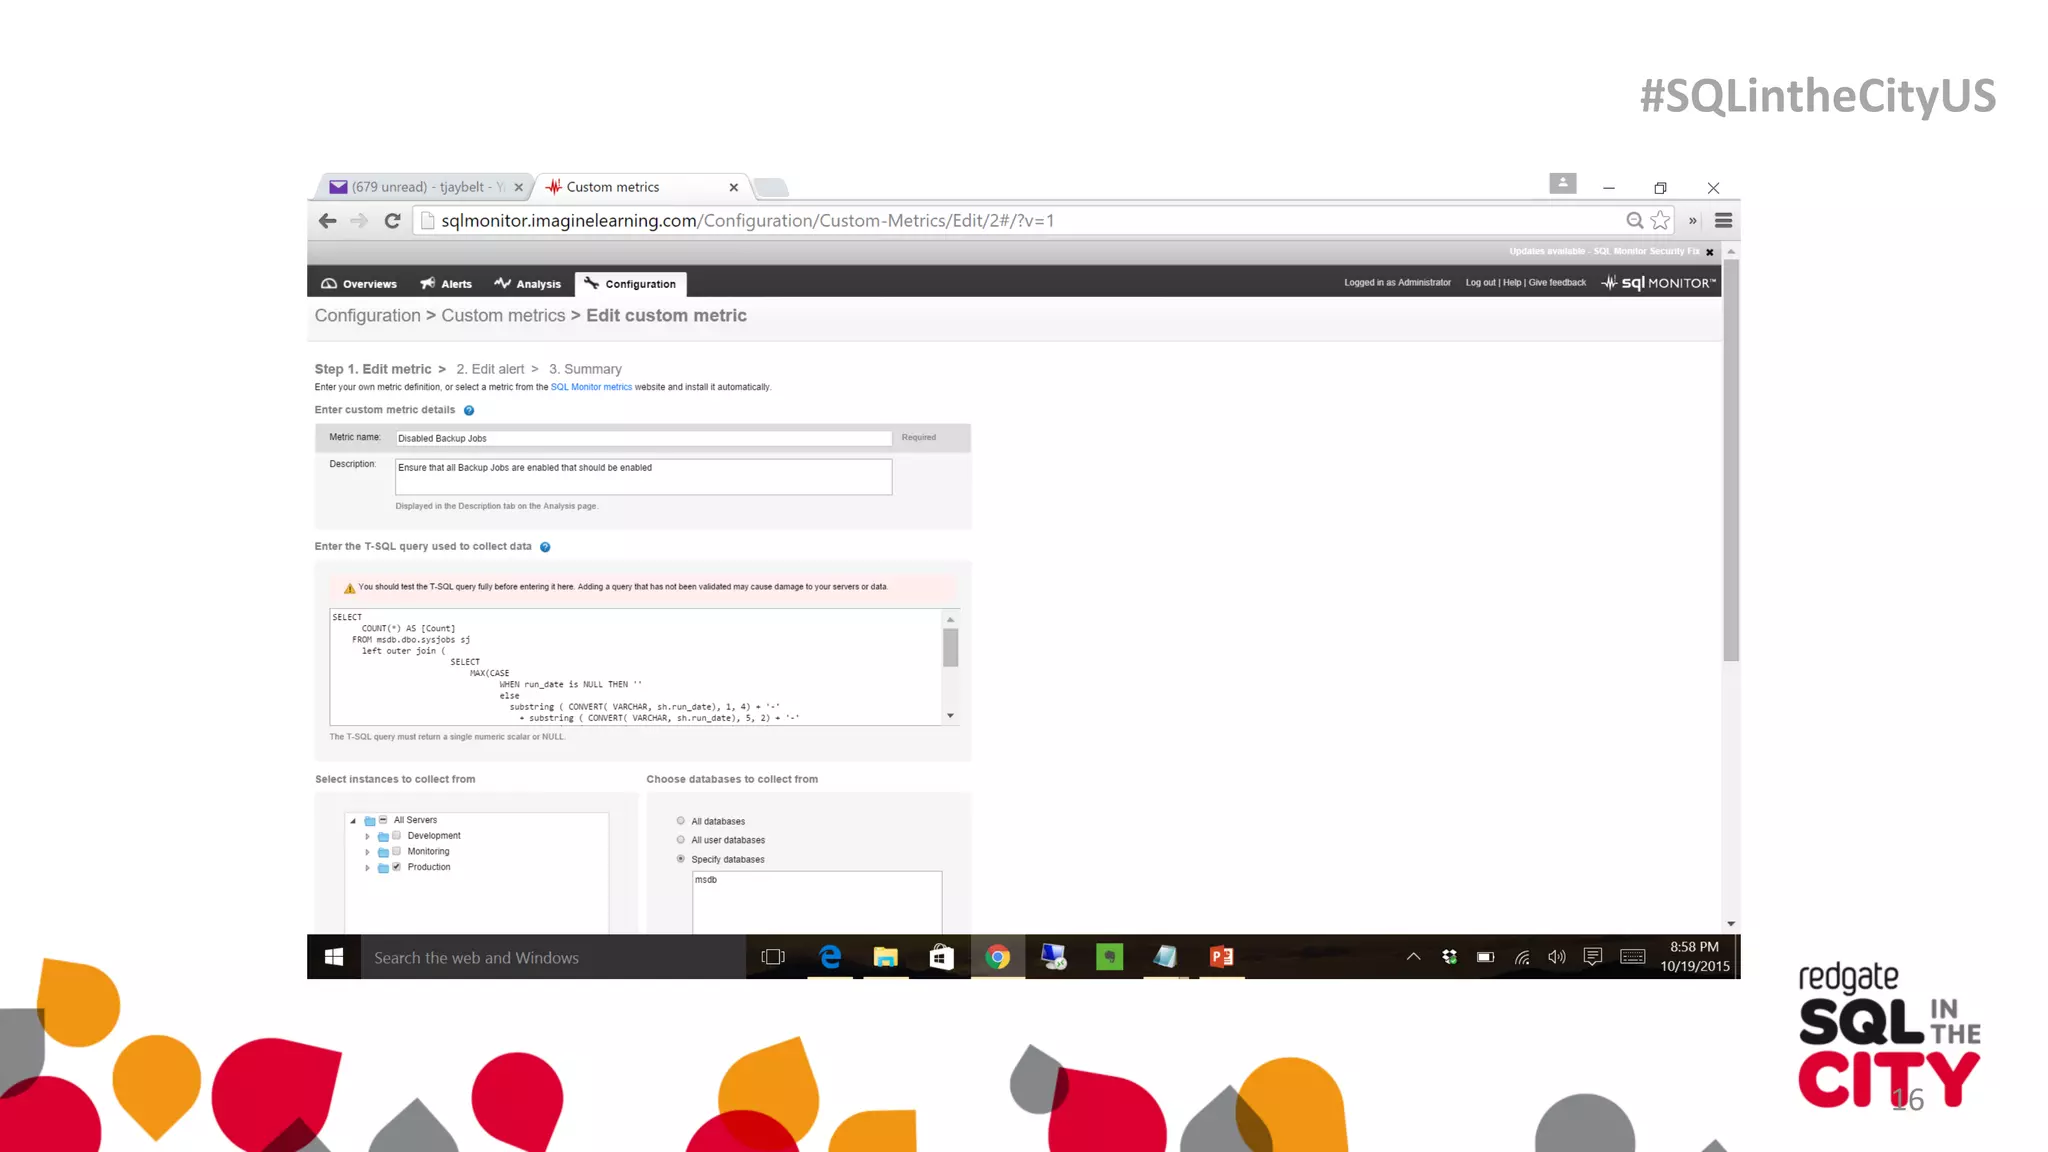Follow the SQL Monitor metrics link
The image size is (2048, 1152).
591,387
